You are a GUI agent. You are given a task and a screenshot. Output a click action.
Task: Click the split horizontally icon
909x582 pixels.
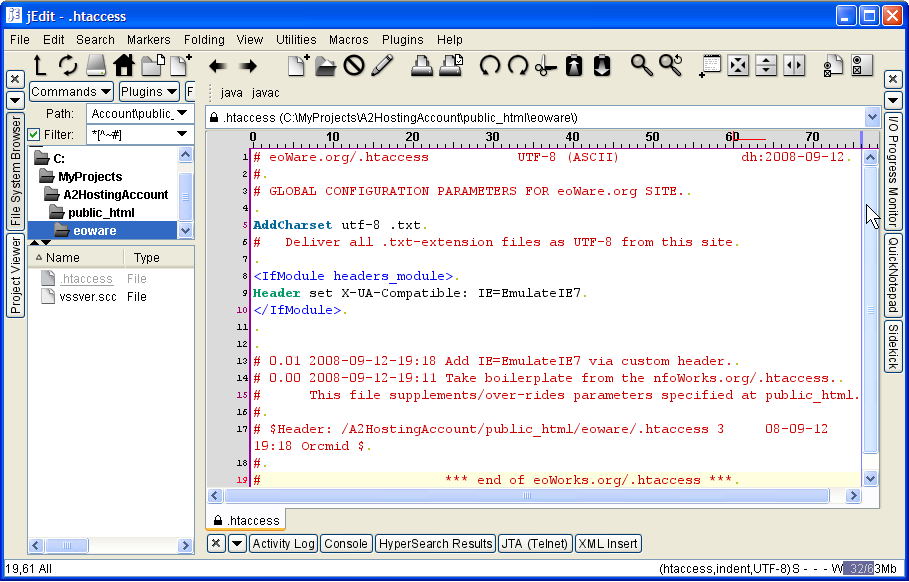point(766,66)
